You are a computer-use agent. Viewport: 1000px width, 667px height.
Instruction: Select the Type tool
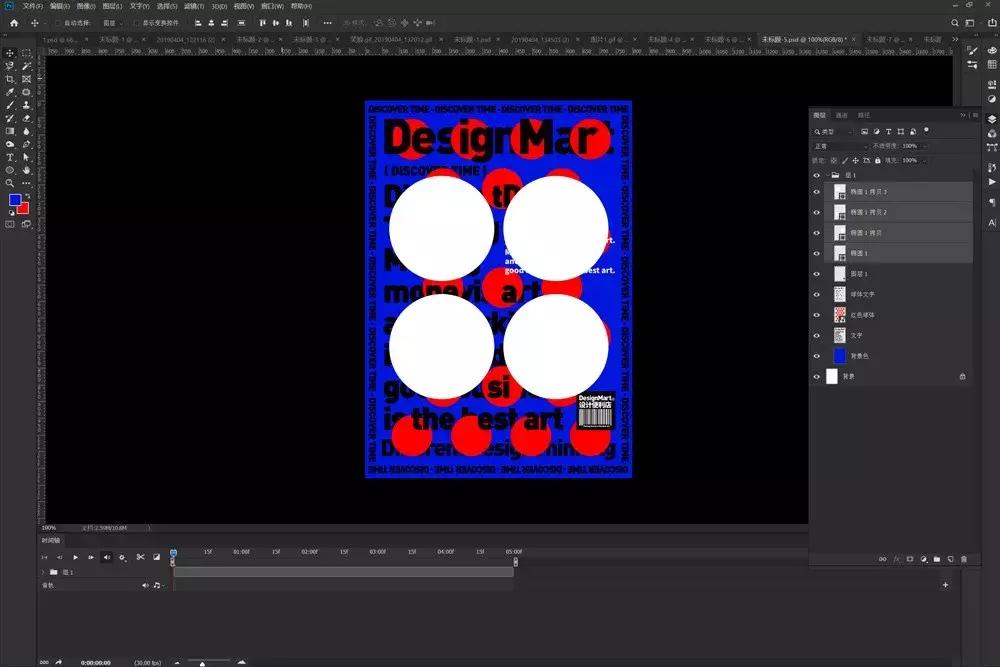click(10, 157)
